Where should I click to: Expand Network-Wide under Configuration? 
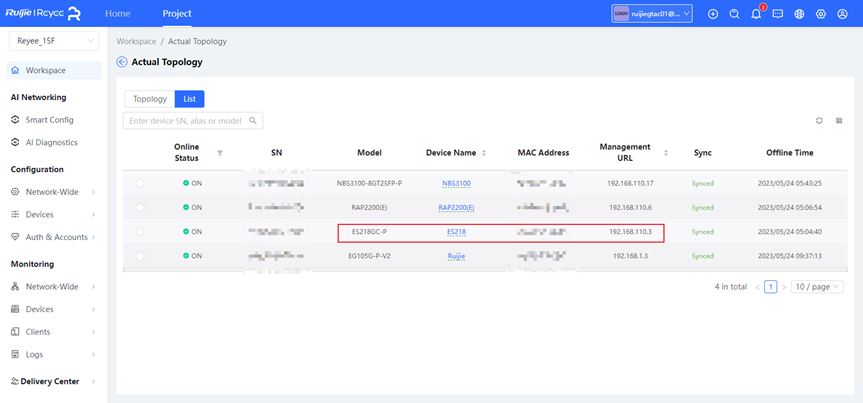(94, 192)
